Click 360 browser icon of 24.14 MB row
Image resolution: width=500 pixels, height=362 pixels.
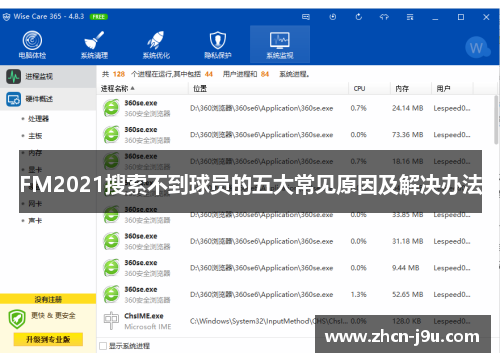111,108
